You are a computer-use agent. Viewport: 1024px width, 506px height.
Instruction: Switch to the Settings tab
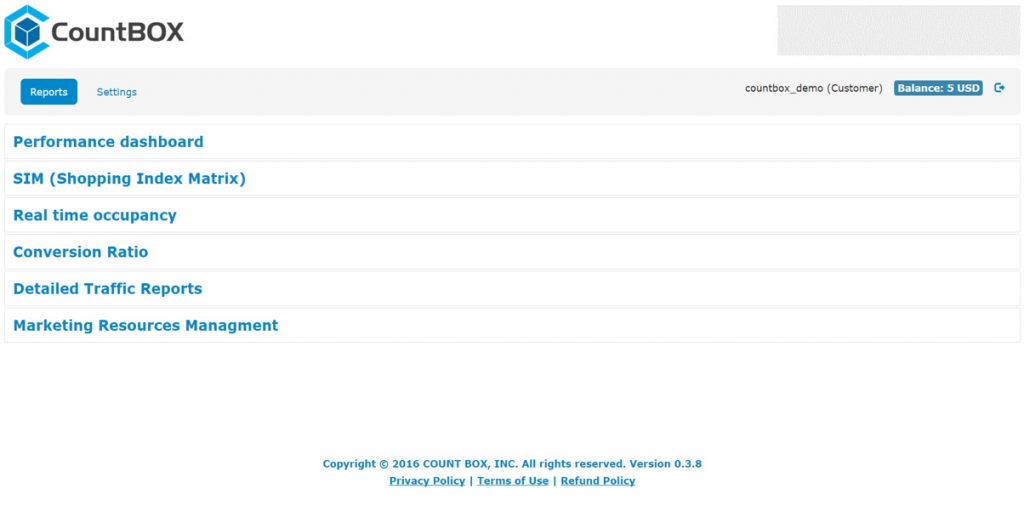pos(117,92)
